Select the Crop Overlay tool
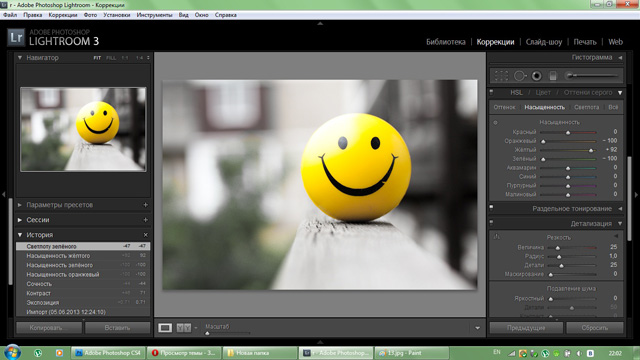Image resolution: width=640 pixels, height=360 pixels. click(x=501, y=76)
